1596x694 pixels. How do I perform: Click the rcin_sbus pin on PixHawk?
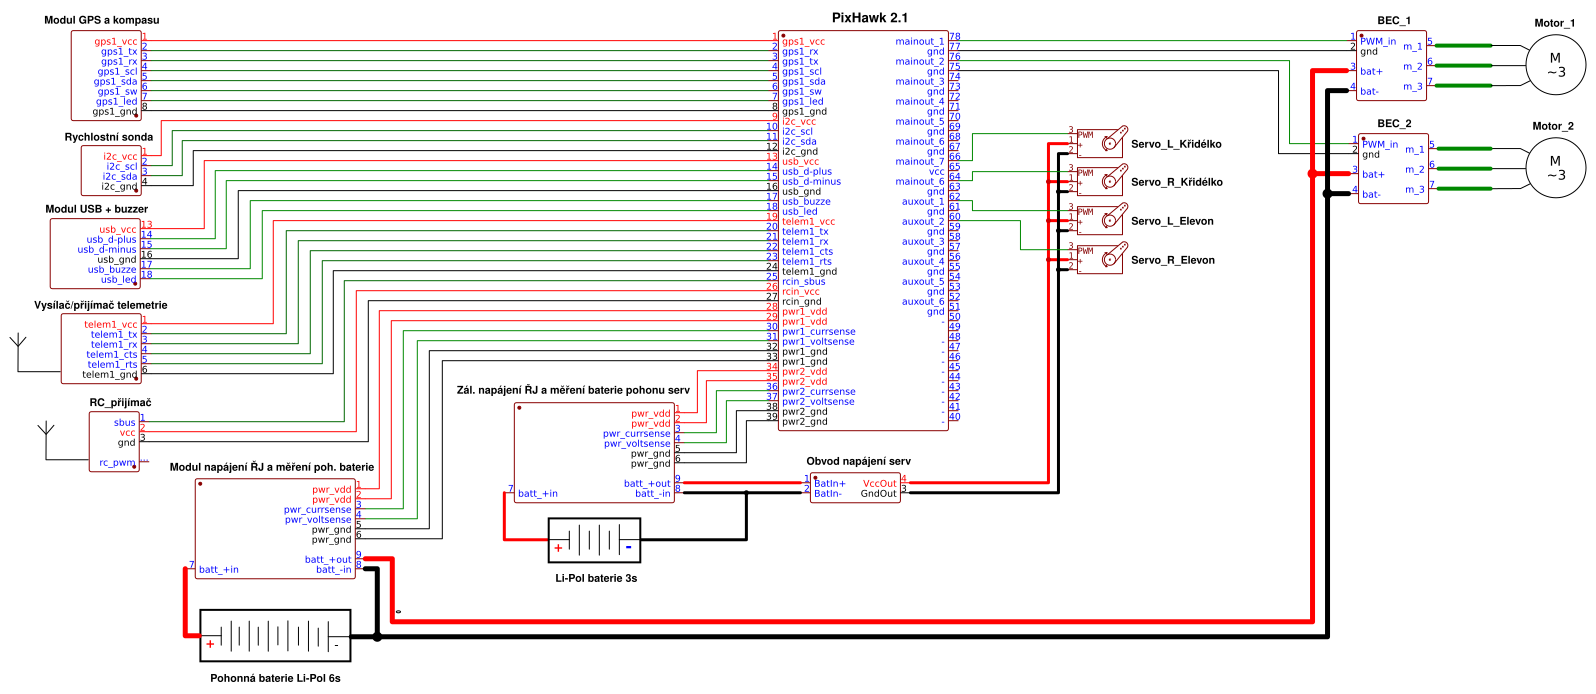(804, 282)
